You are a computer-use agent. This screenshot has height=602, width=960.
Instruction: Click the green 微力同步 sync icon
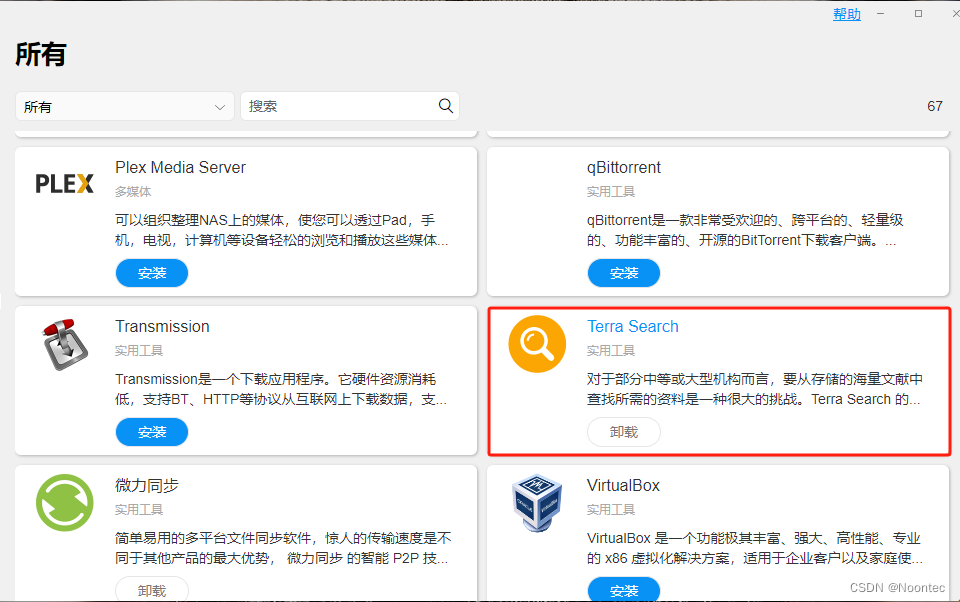[x=65, y=503]
